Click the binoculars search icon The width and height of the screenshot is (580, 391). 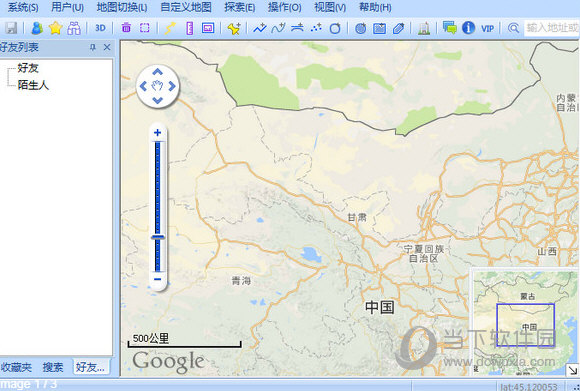point(74,28)
